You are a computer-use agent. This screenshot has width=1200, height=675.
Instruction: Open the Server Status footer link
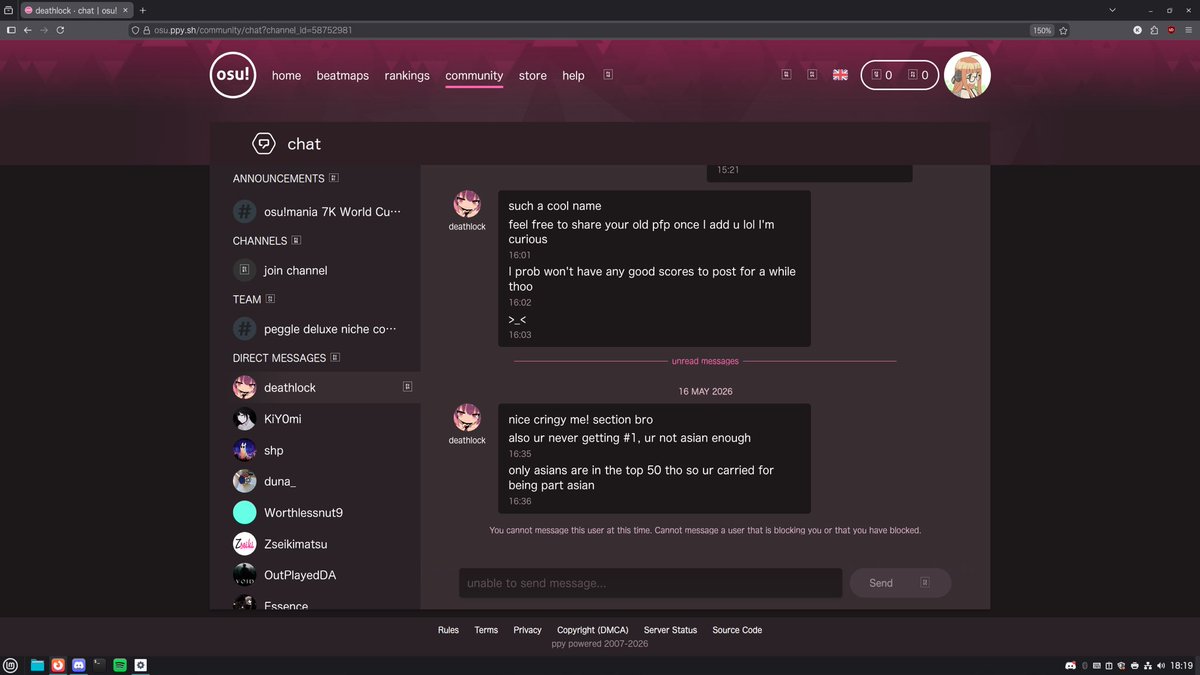coord(670,630)
